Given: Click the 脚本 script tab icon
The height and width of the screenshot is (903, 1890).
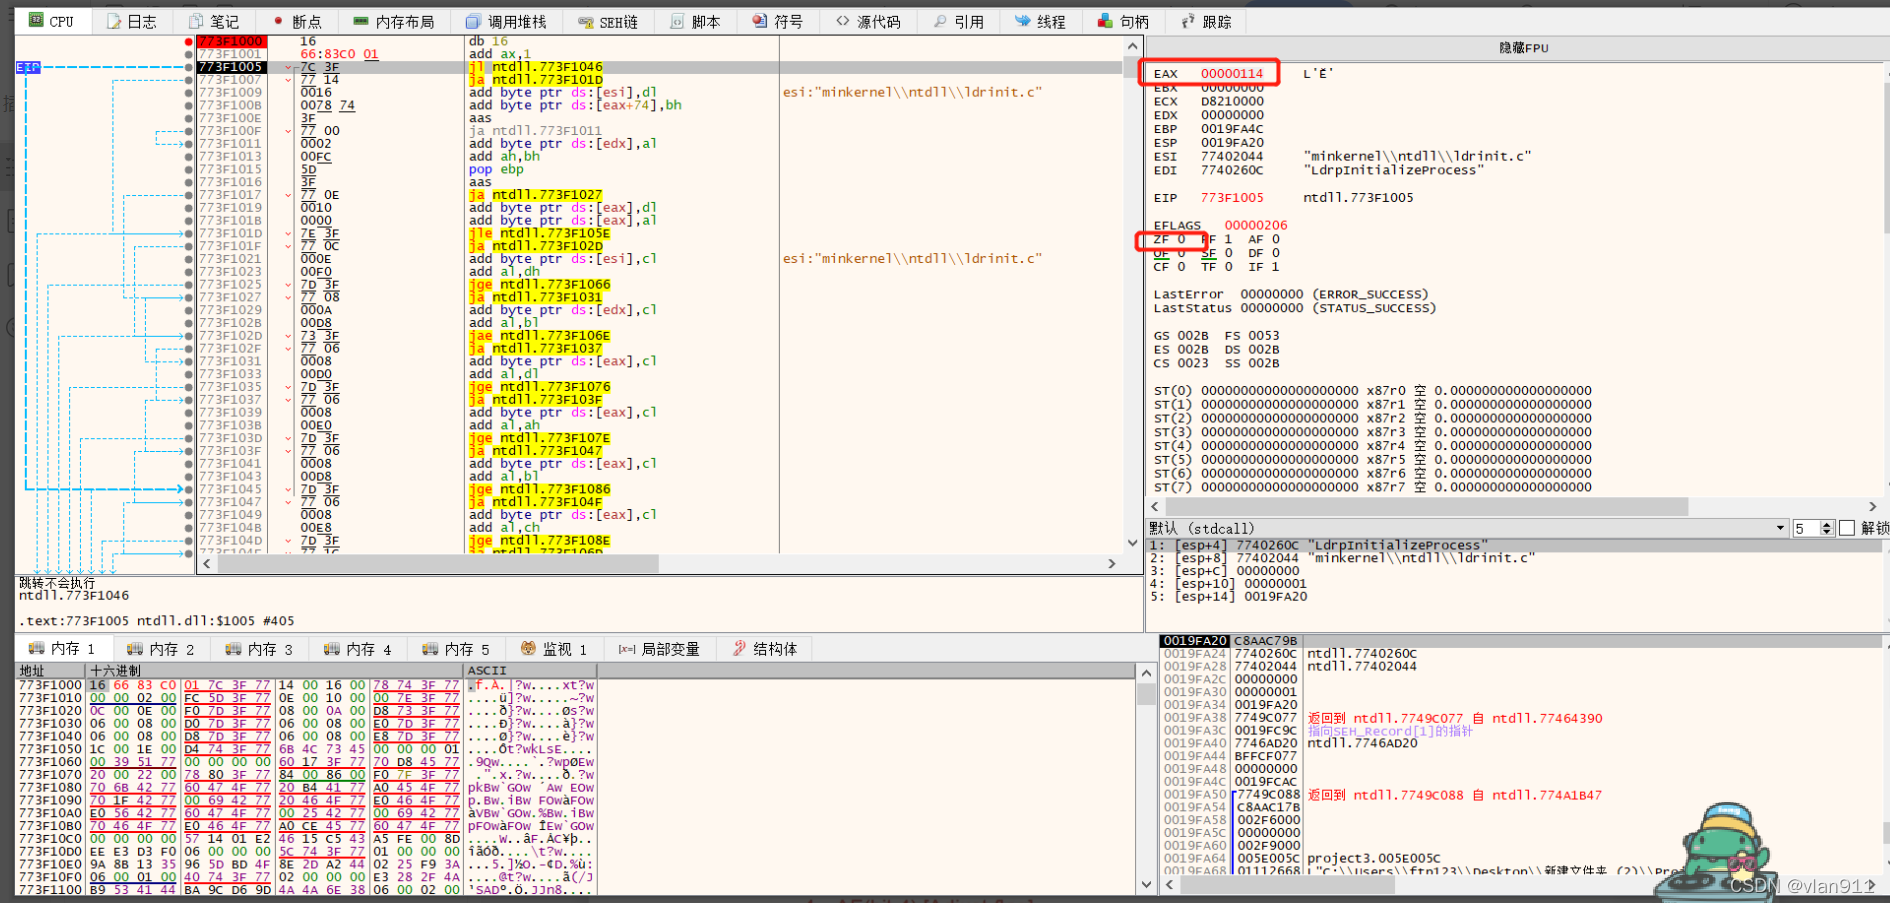Looking at the screenshot, I should pyautogui.click(x=677, y=21).
